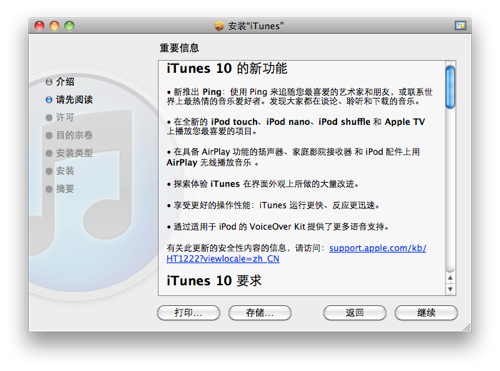Screen dimensions: 500x371
Task: Click the bullet '享受更好的操作性能…'
Action: (x=273, y=205)
